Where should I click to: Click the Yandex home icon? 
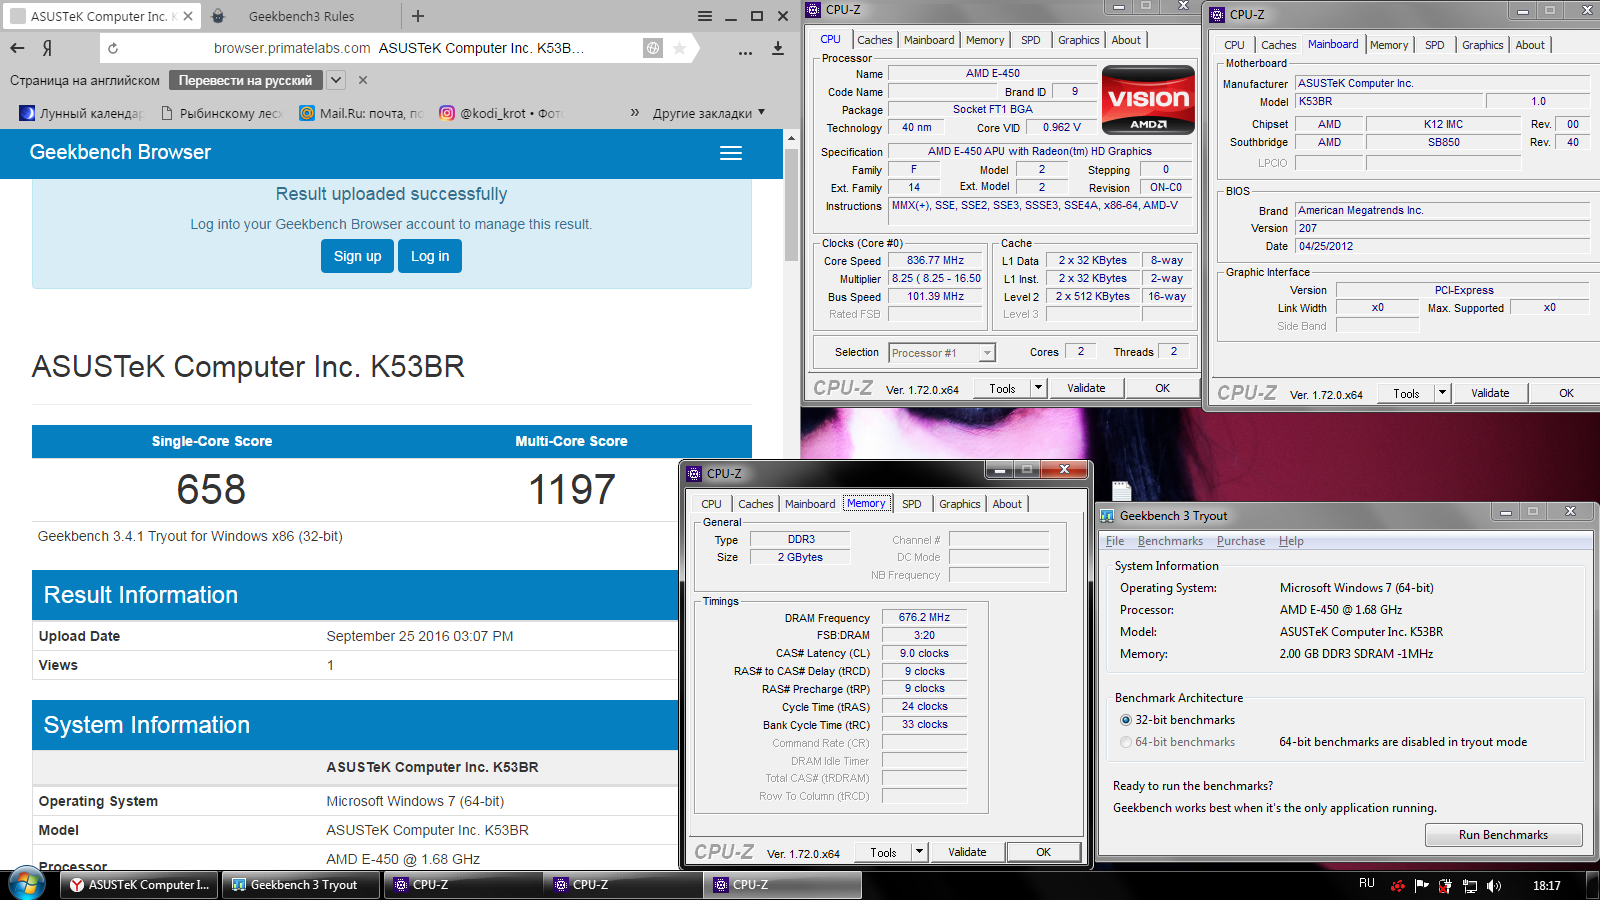pos(47,48)
